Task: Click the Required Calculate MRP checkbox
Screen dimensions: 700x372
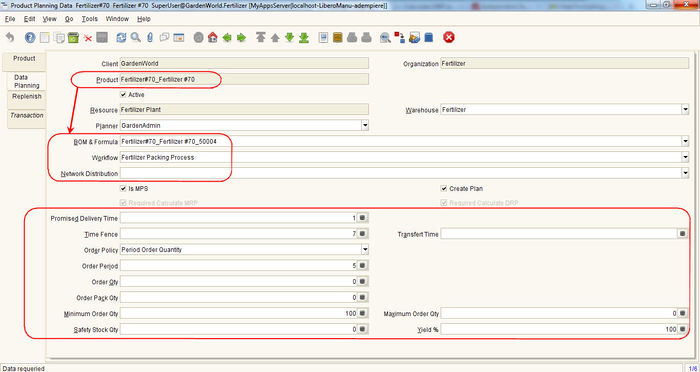Action: [123, 203]
